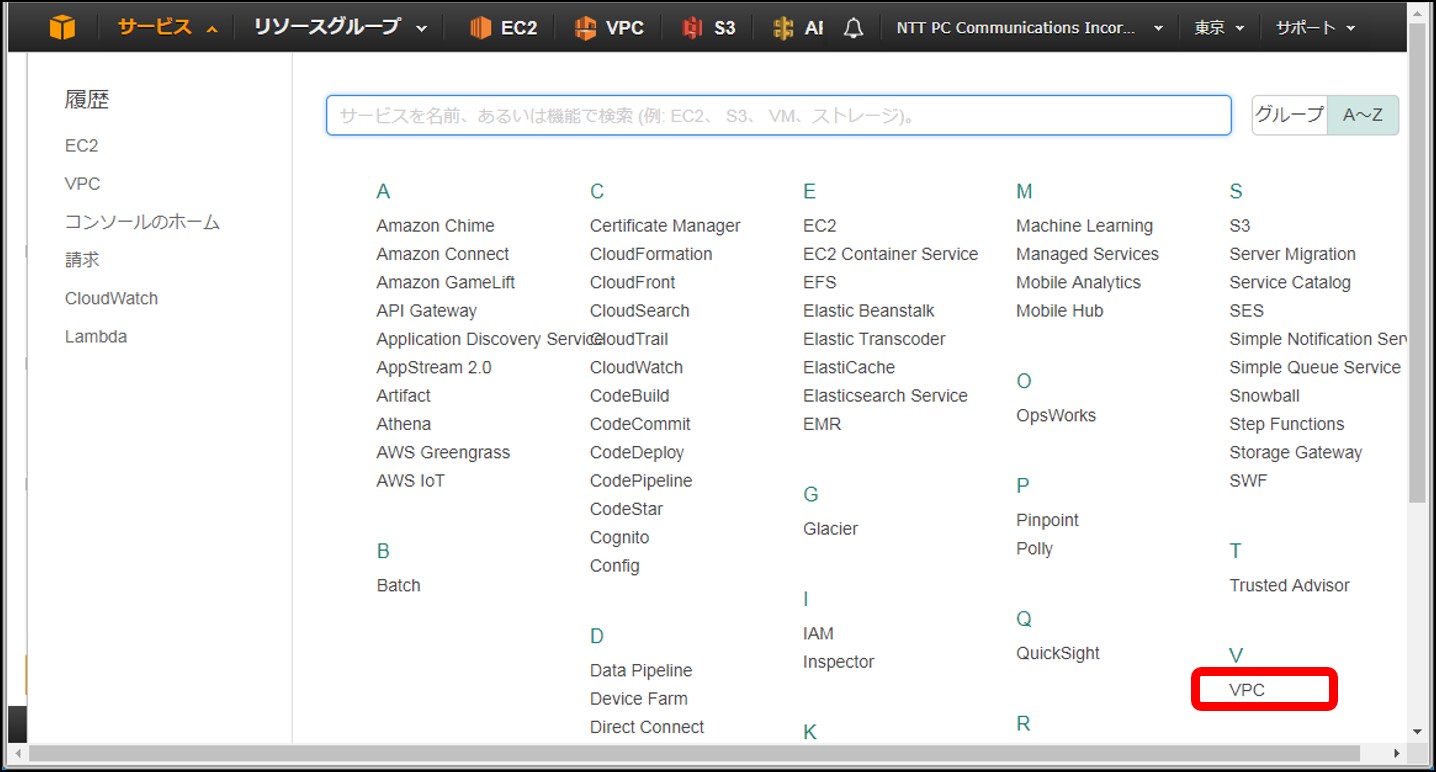Open EC2 from the 履歴 list
This screenshot has width=1436, height=772.
(x=82, y=146)
